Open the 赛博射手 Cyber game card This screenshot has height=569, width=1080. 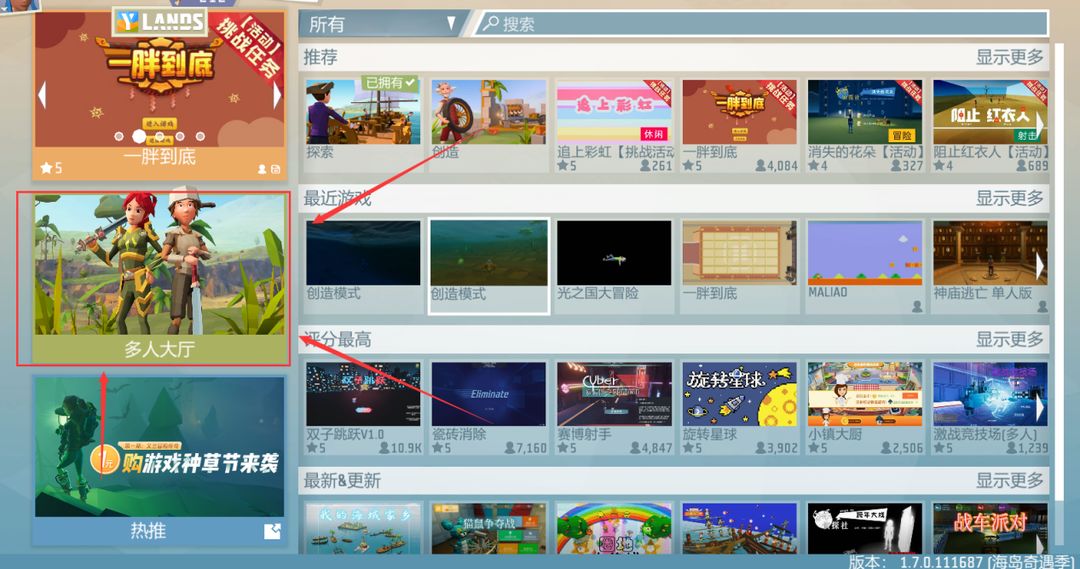[x=614, y=407]
